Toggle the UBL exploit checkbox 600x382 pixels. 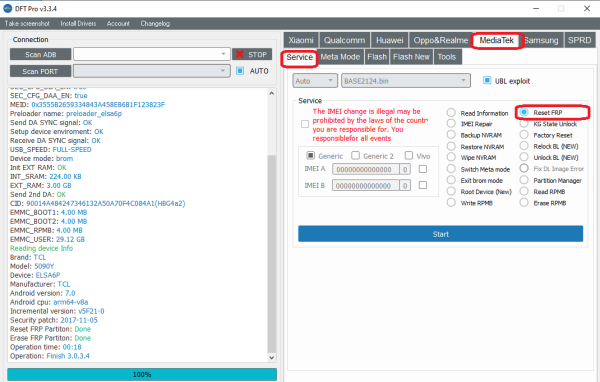point(487,81)
